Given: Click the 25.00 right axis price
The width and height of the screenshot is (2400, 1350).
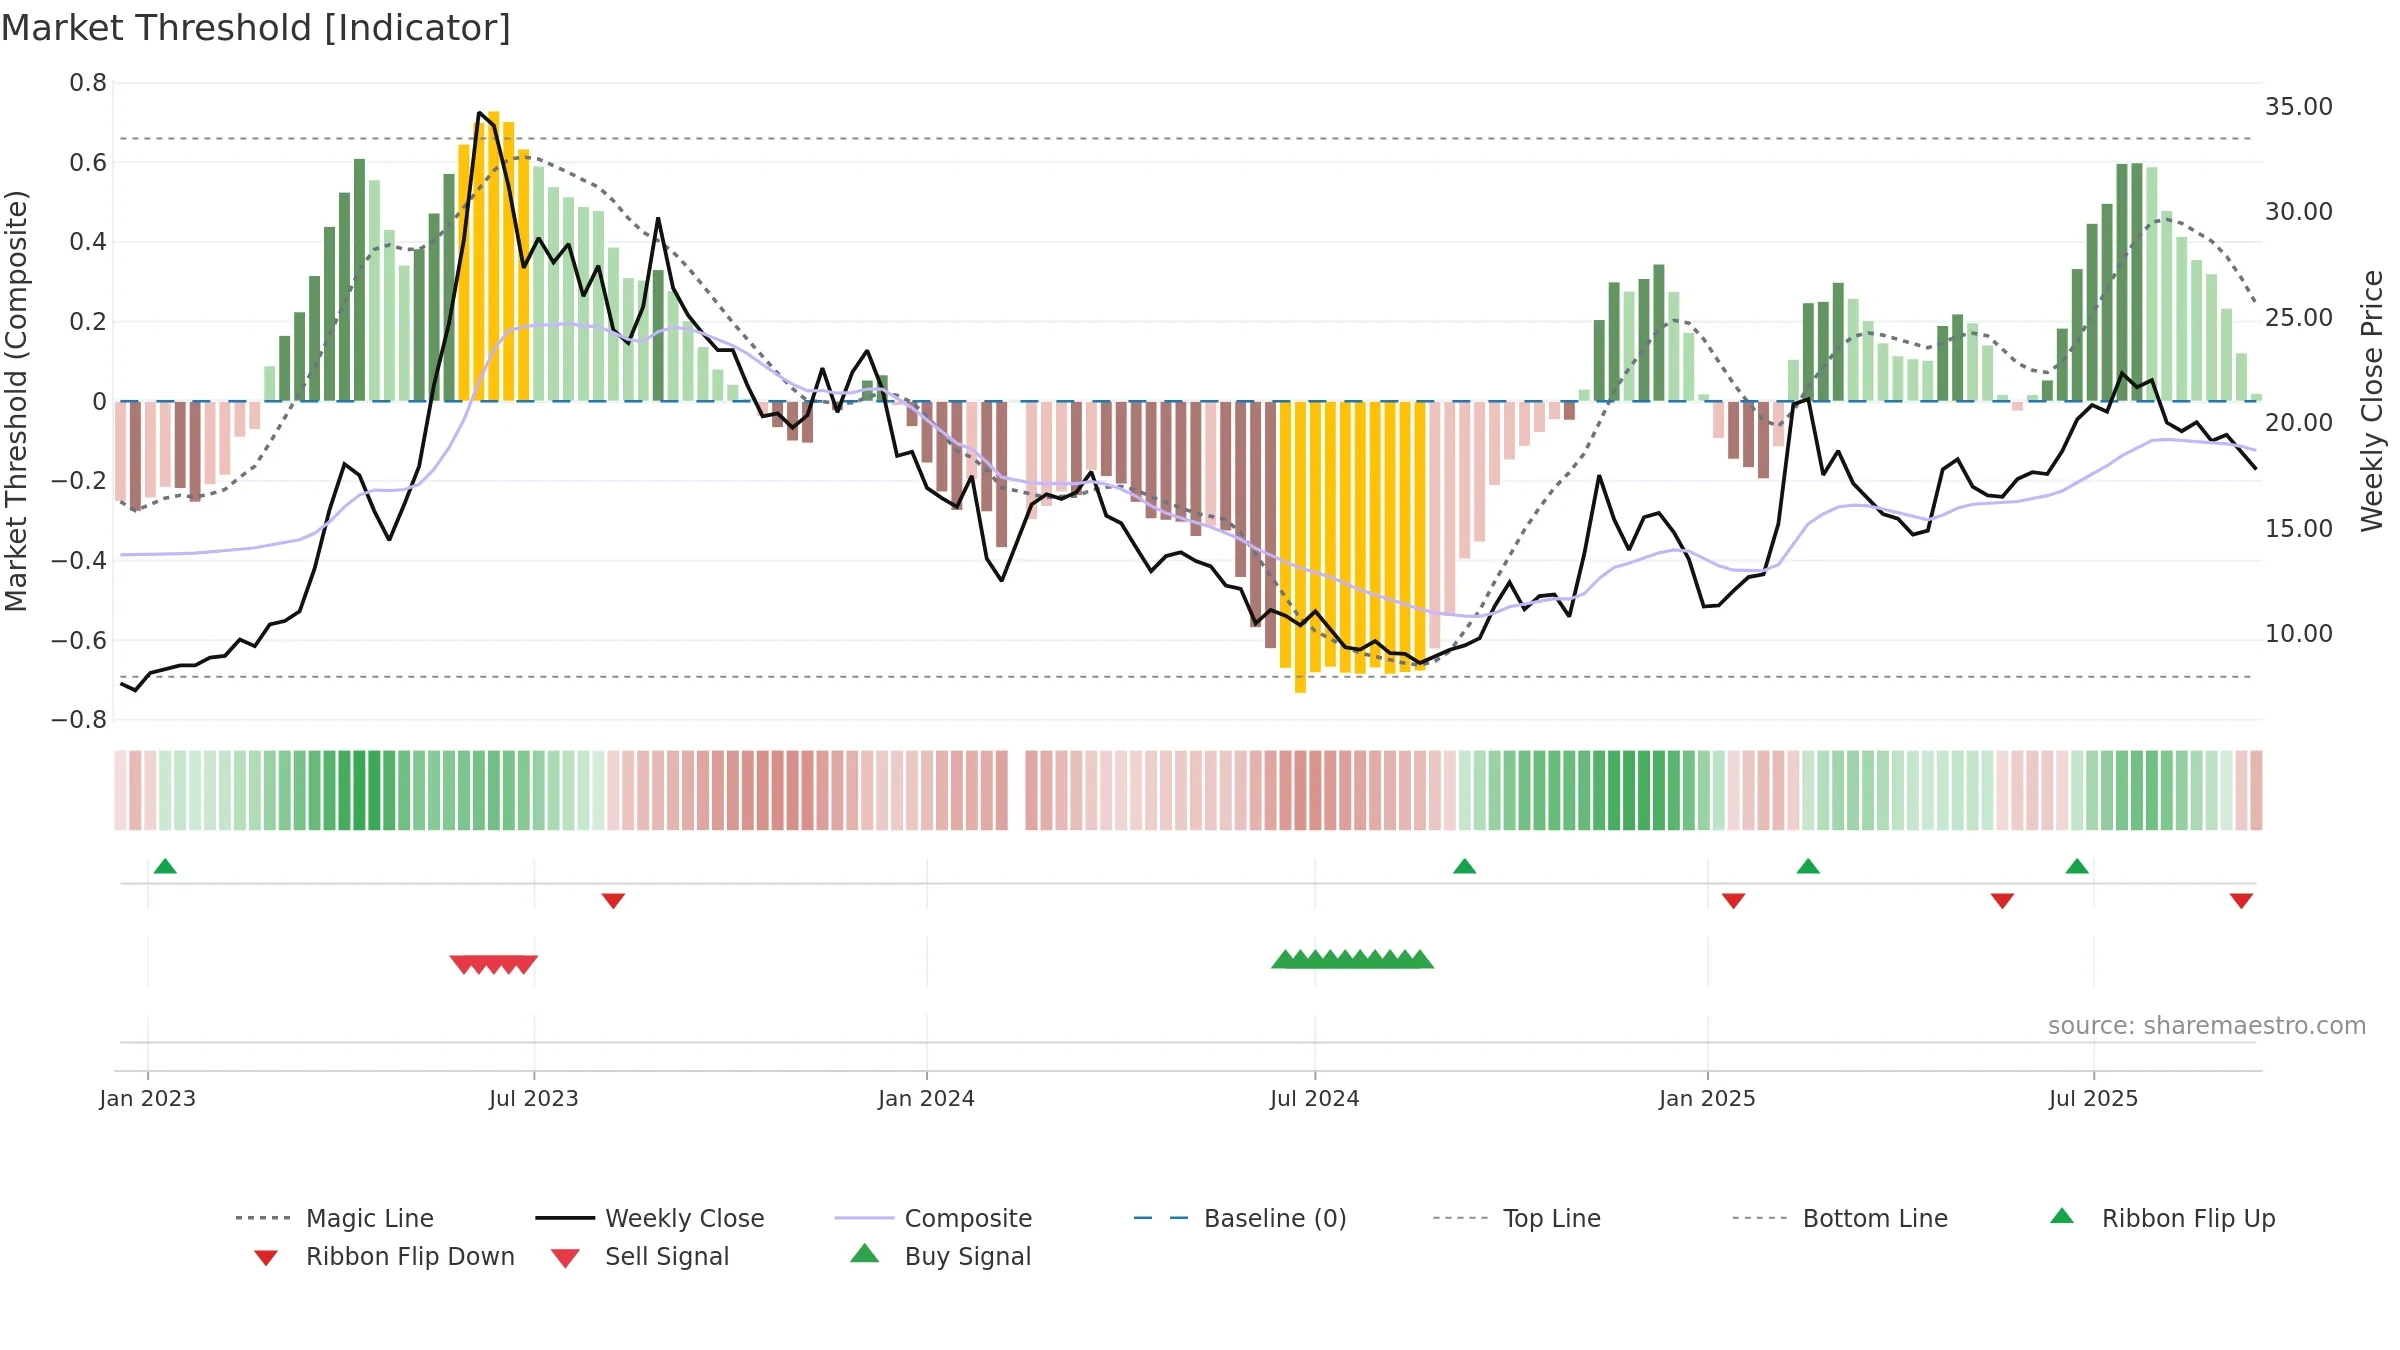Looking at the screenshot, I should point(2299,318).
